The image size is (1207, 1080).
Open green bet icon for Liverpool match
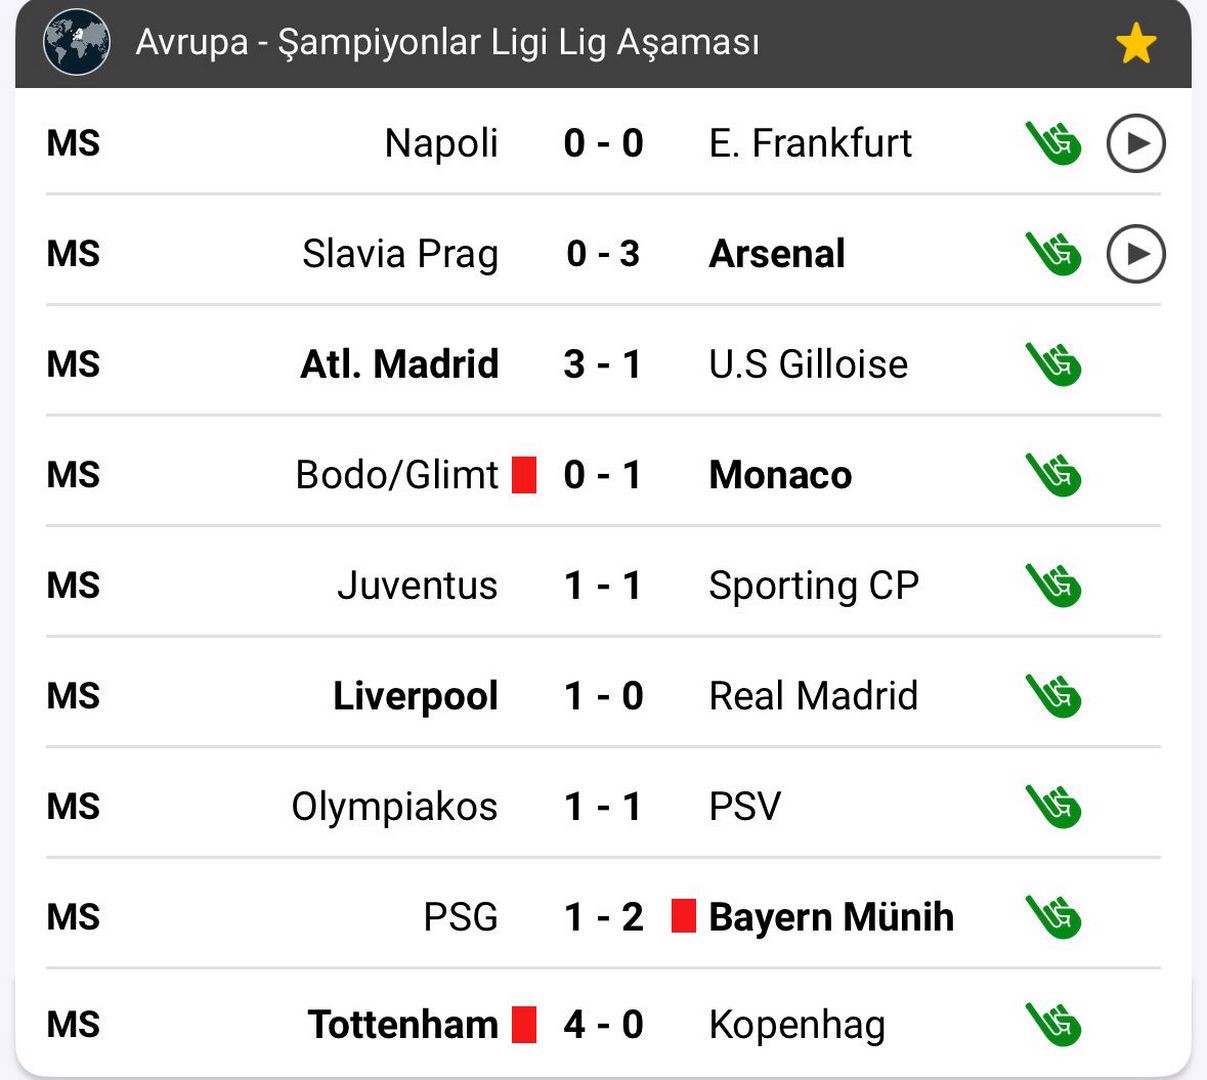click(1053, 696)
